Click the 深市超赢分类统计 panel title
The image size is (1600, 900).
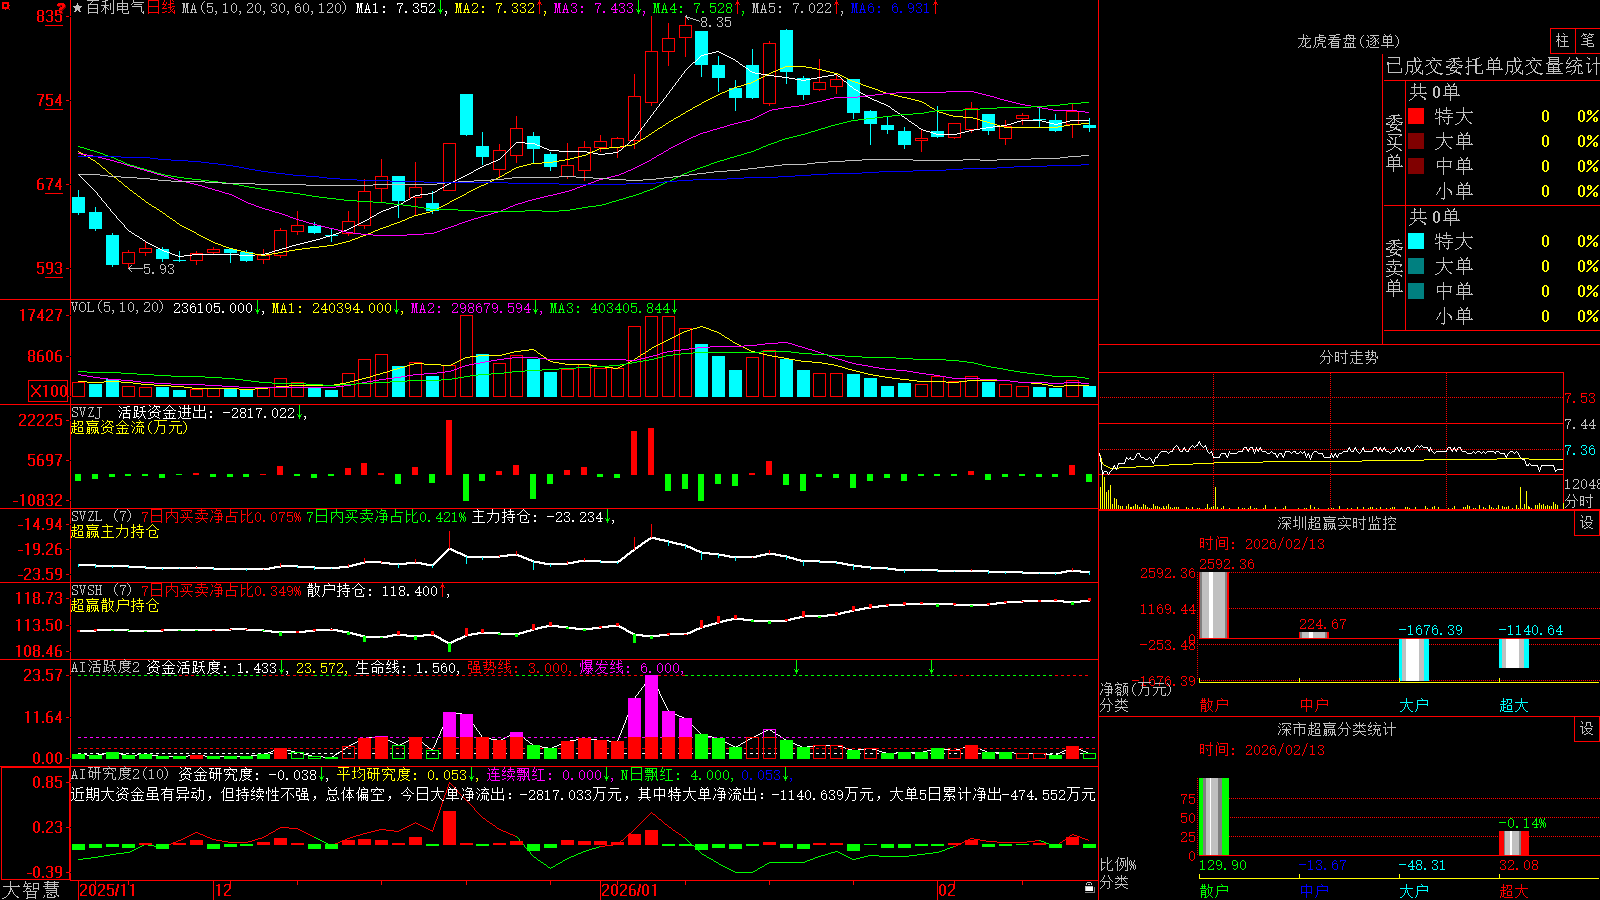point(1337,729)
